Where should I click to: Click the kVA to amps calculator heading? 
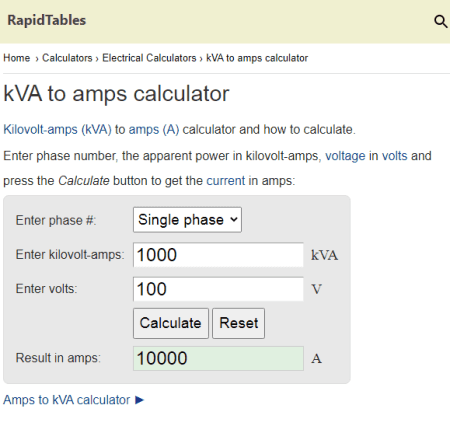pos(116,94)
